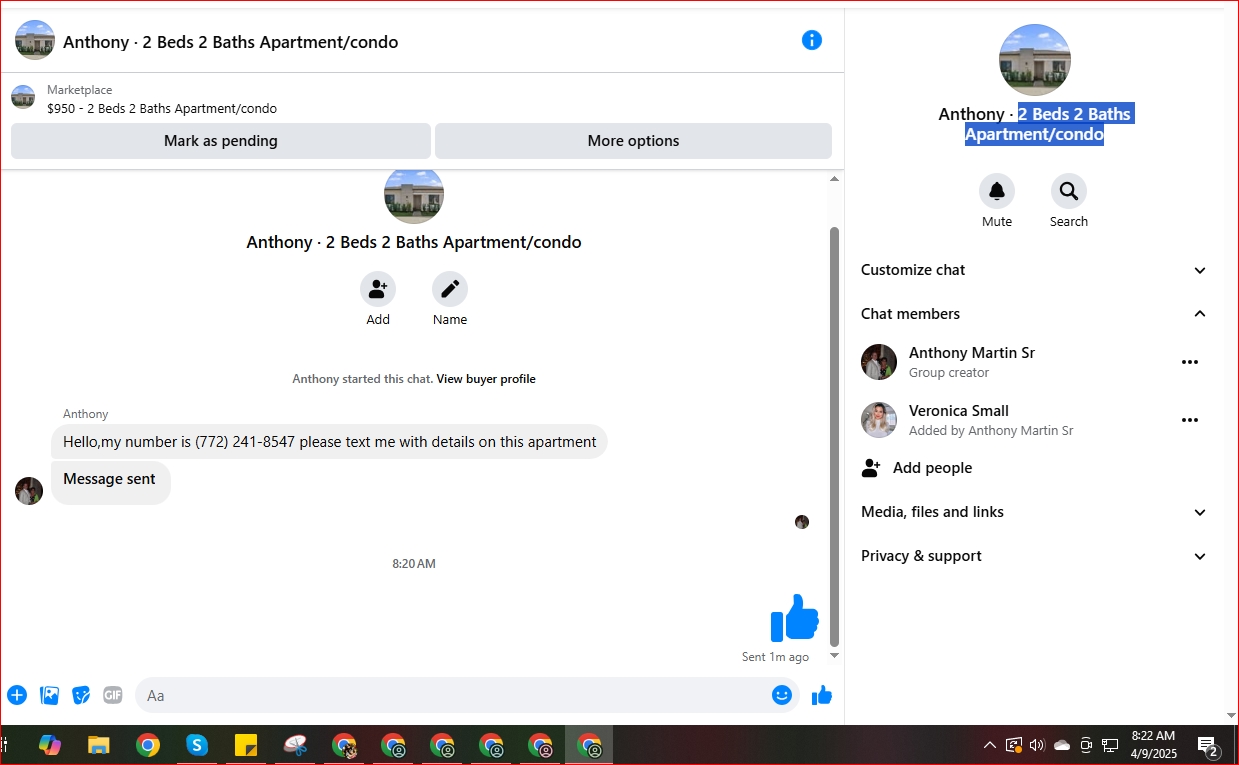
Task: Click the highlighted chat title in the right panel
Action: point(1035,124)
